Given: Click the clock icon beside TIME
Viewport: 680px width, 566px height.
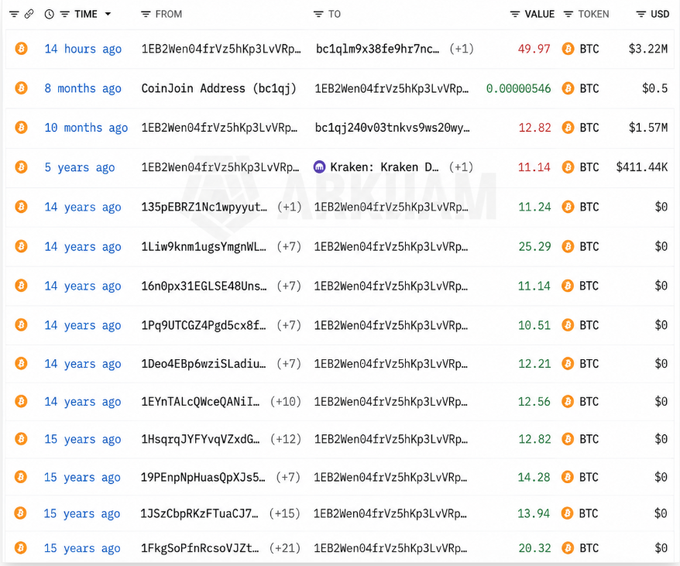Looking at the screenshot, I should point(49,14).
